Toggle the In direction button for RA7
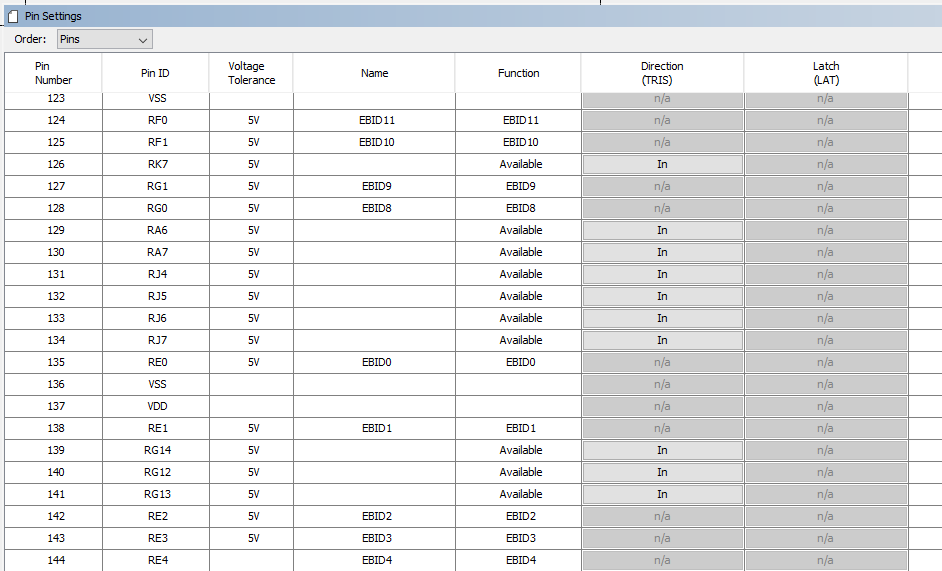Screen dimensions: 942x571 coord(662,252)
